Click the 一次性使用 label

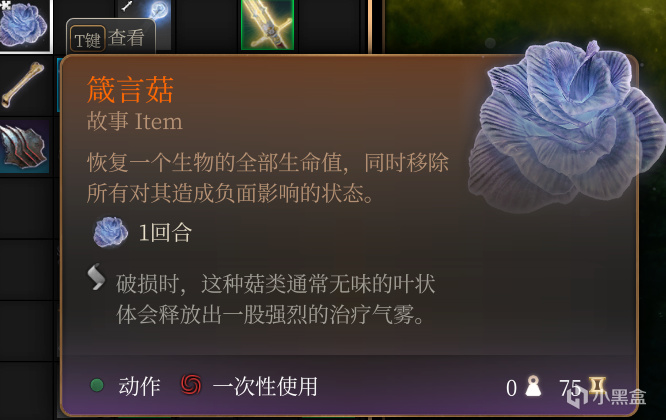(x=265, y=386)
